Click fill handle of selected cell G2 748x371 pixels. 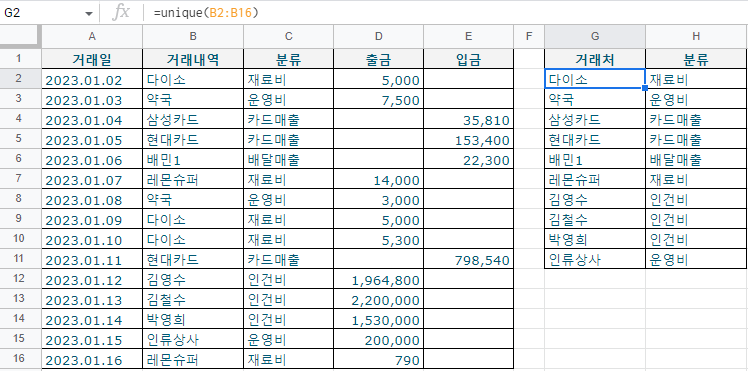click(645, 88)
